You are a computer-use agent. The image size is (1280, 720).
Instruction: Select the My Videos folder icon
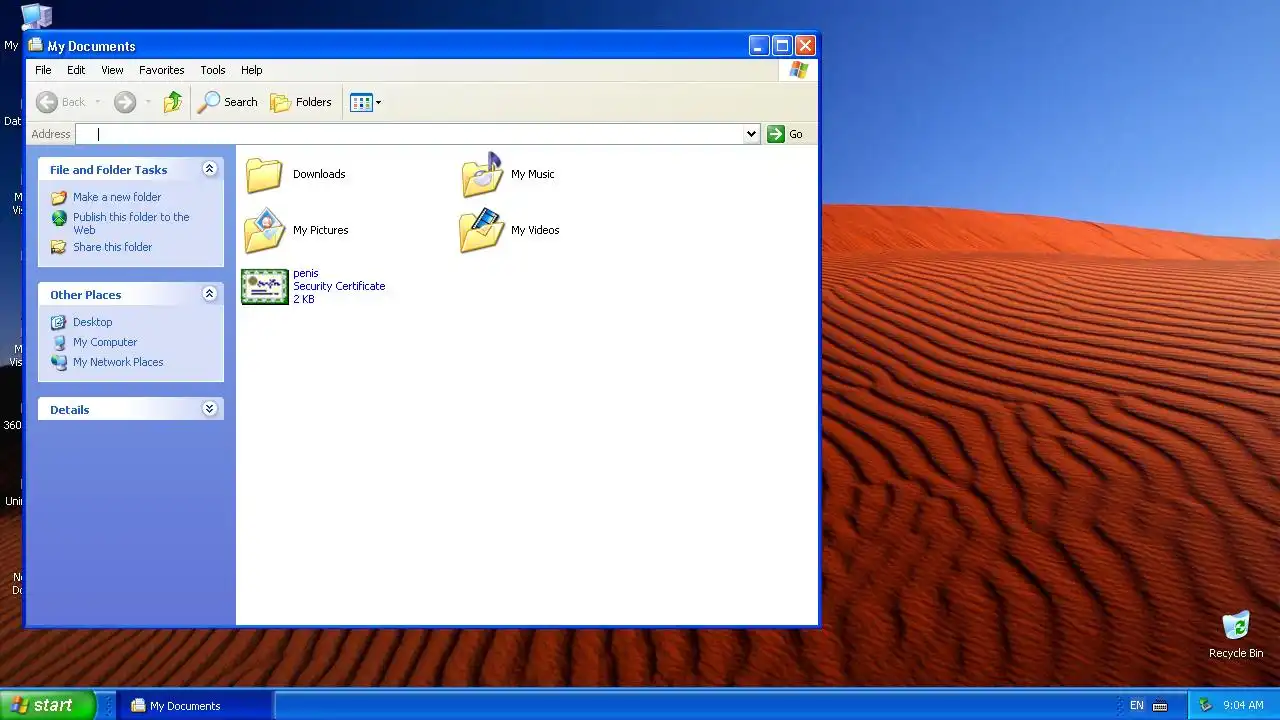(x=482, y=230)
